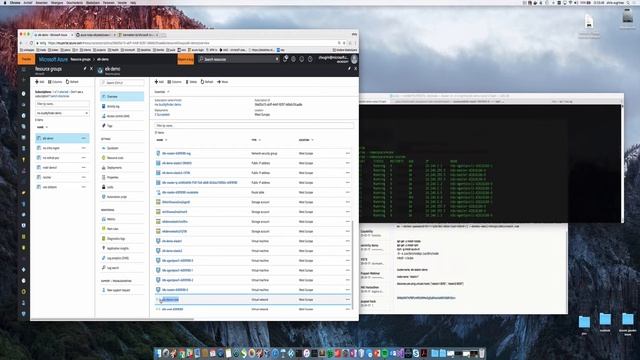Collapse the Essentials section
Viewport: 640px width, 360px height.
click(162, 92)
